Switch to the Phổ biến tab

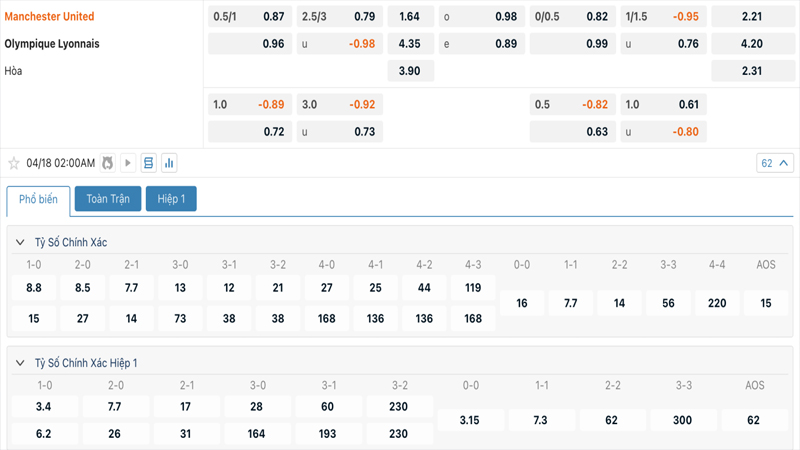[38, 199]
